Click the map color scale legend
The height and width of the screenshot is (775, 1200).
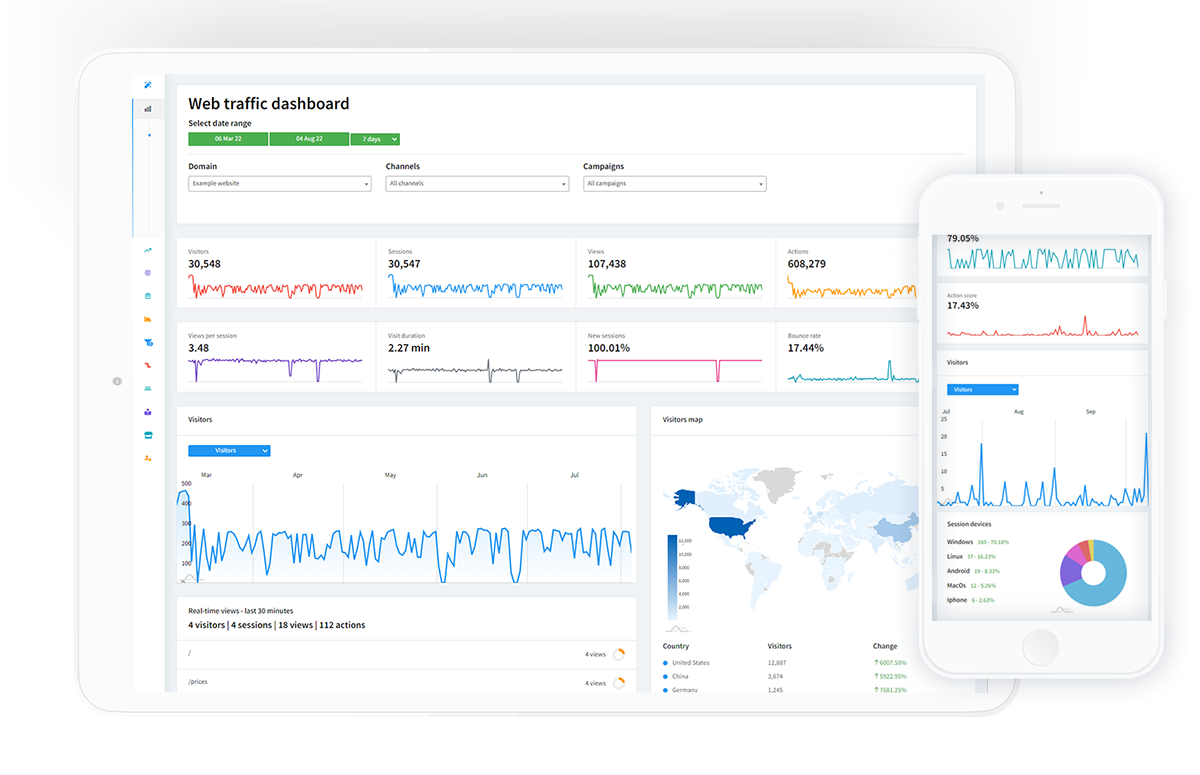[679, 578]
